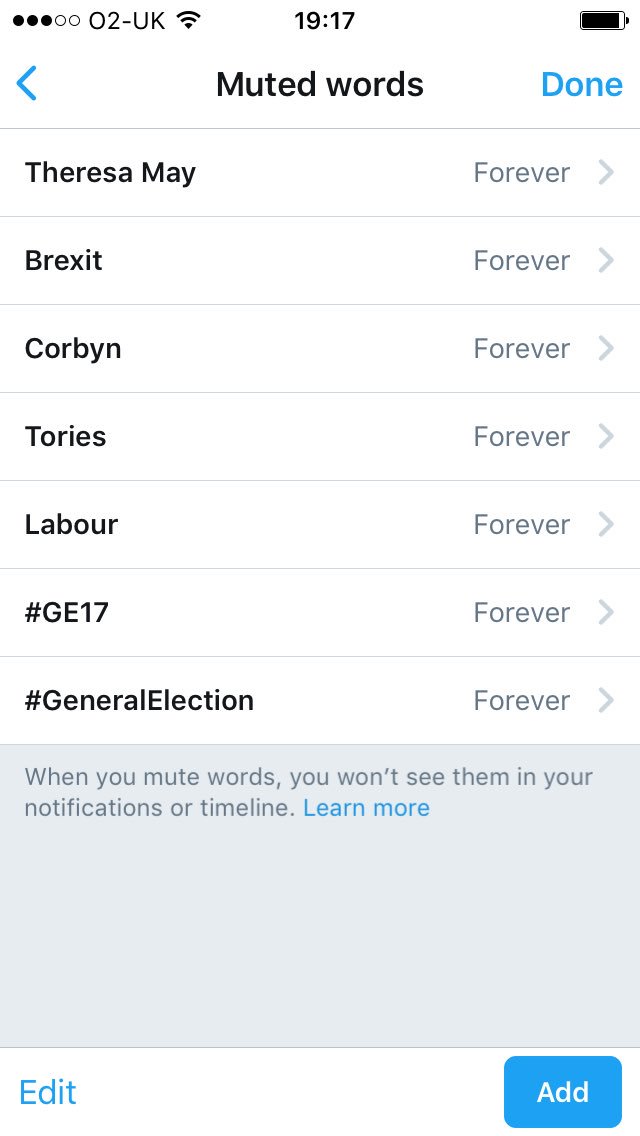Tap the 19:17 clock in status bar
Screen dimensions: 640x1136
324,21
